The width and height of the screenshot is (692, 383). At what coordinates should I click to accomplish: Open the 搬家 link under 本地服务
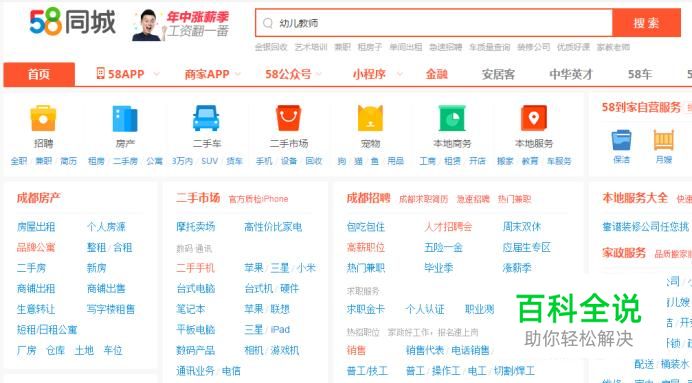coord(505,161)
